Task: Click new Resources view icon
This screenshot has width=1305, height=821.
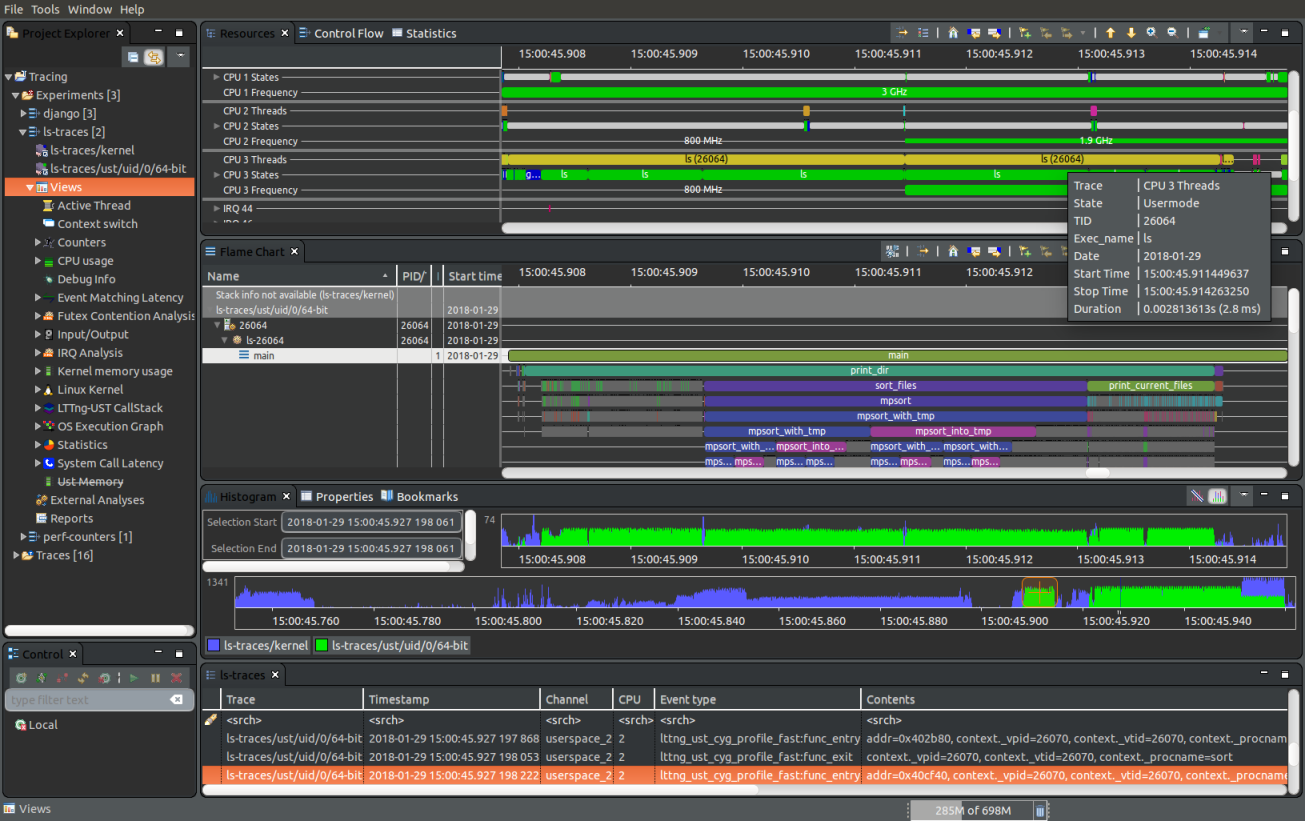Action: 1205,33
